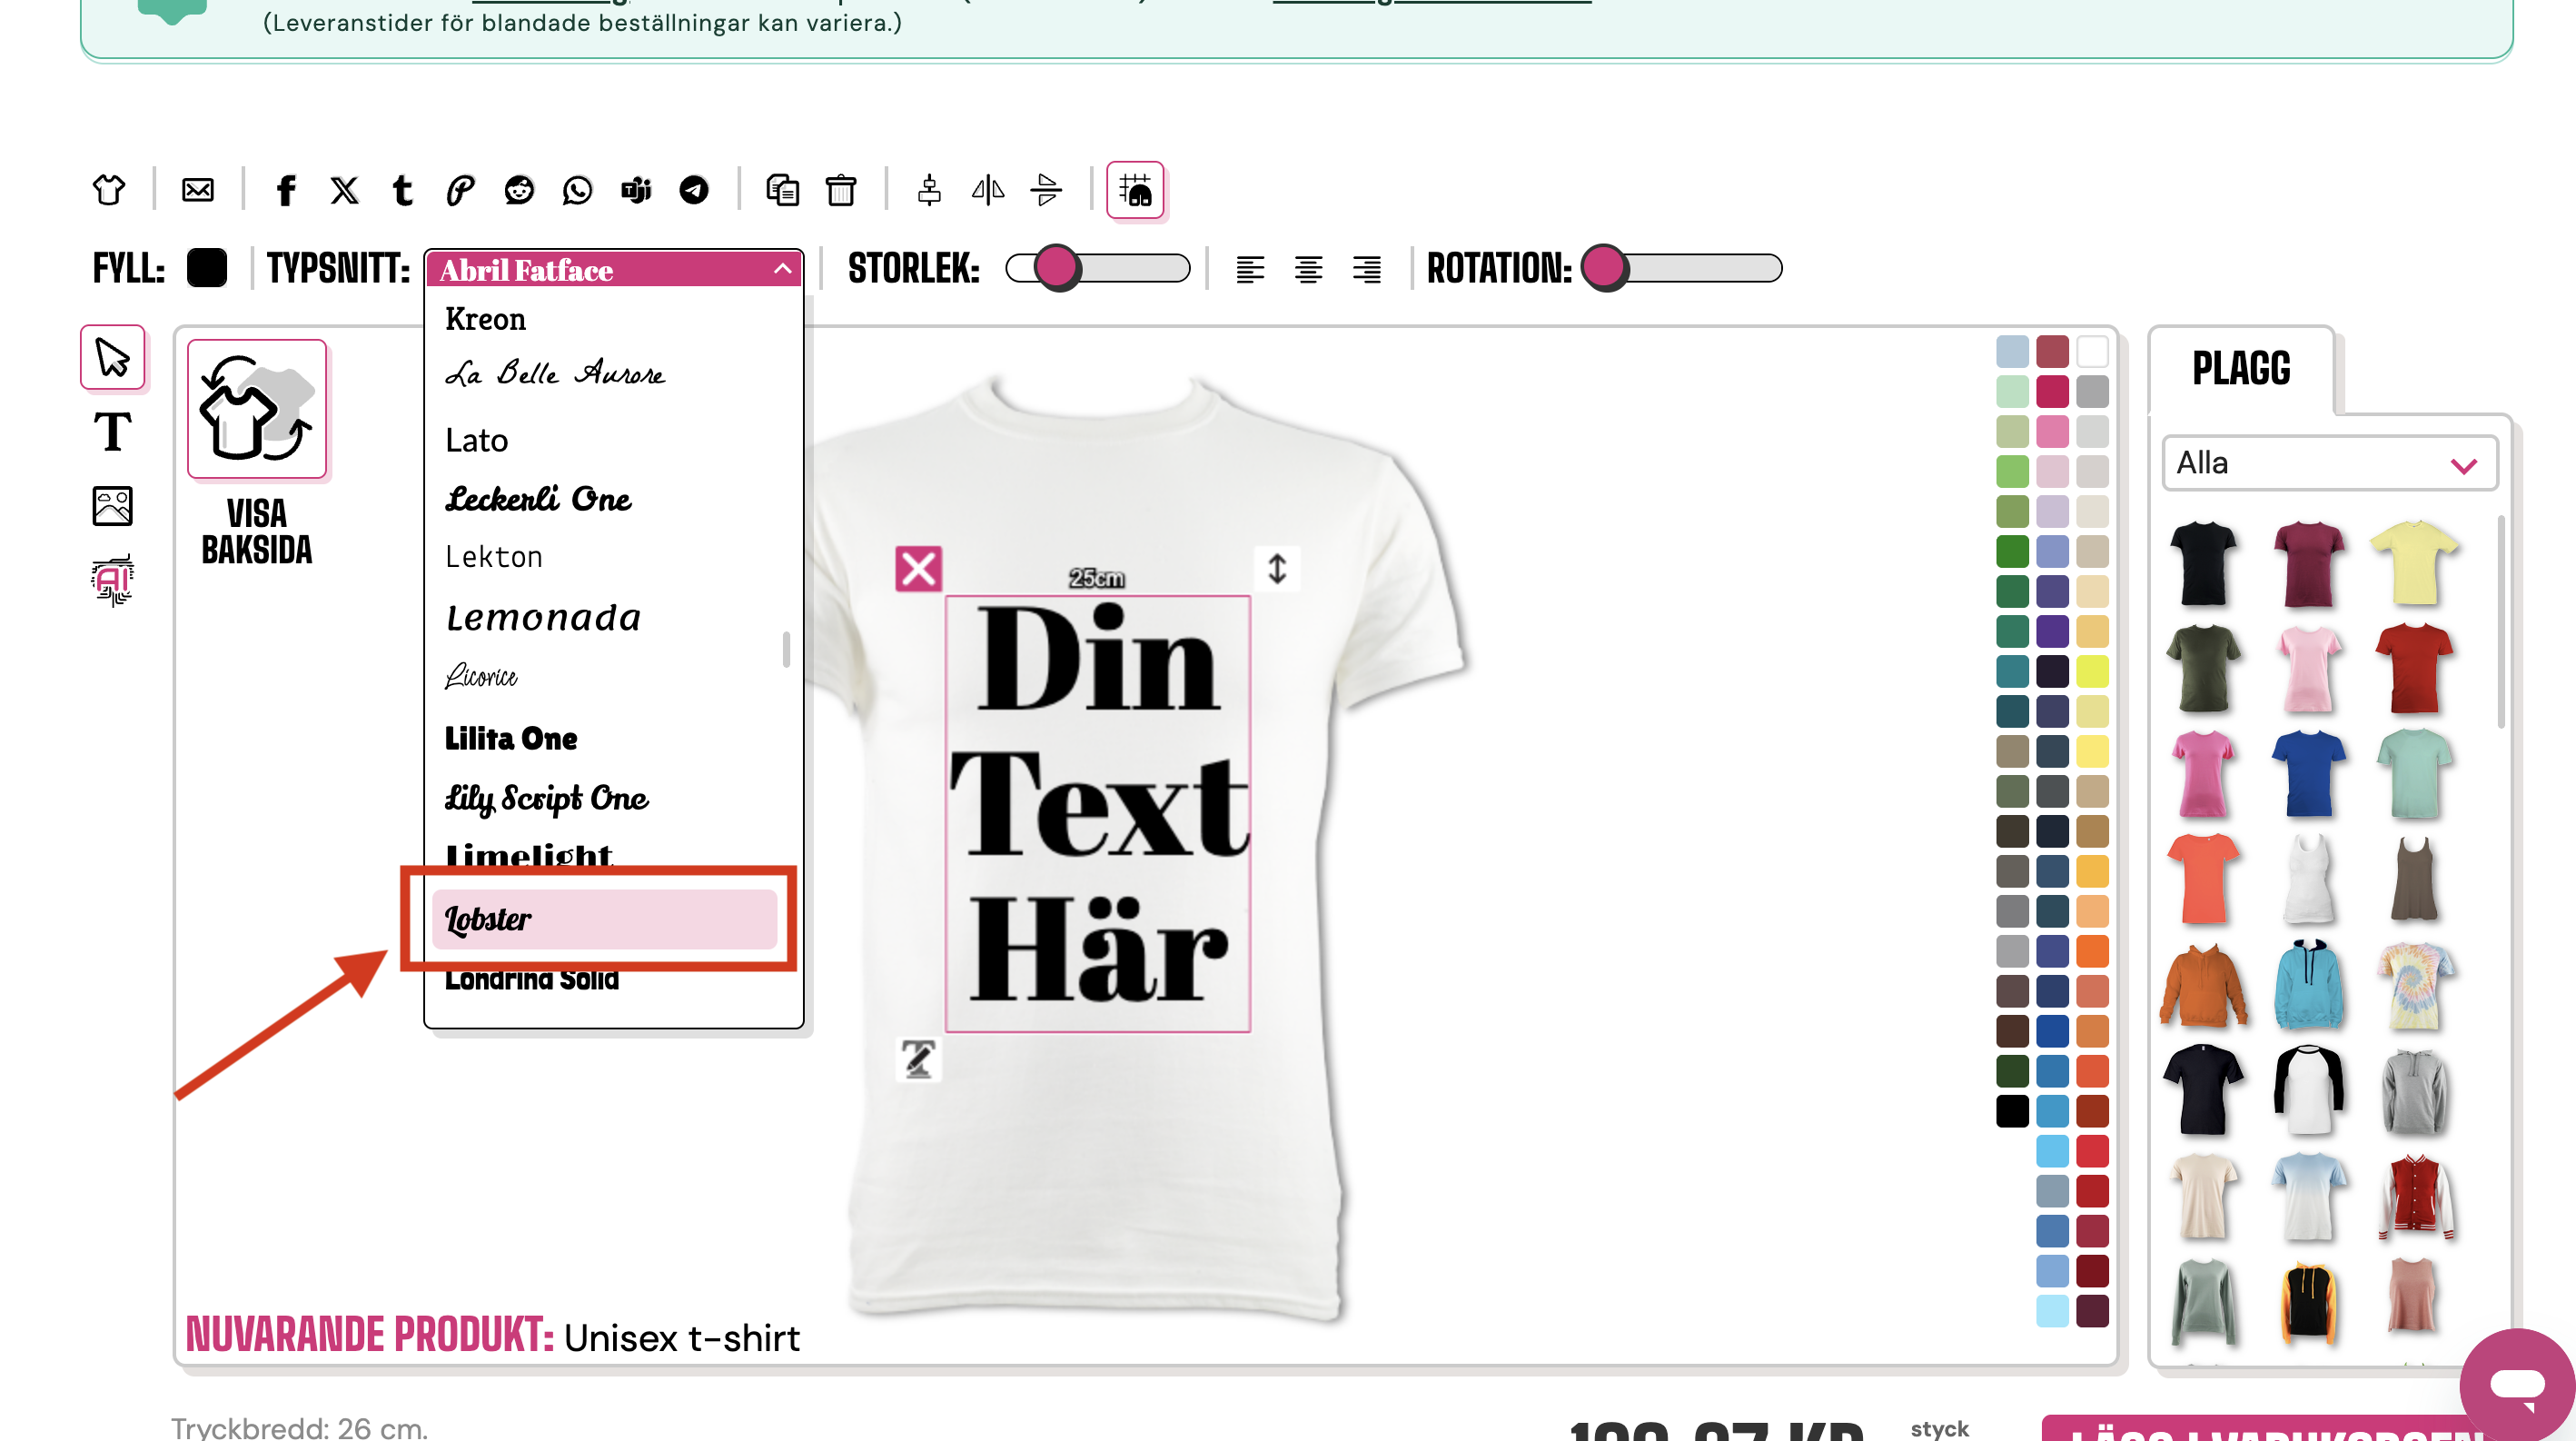Pick the royal blue t-shirt thumbnail

pos(2308,773)
